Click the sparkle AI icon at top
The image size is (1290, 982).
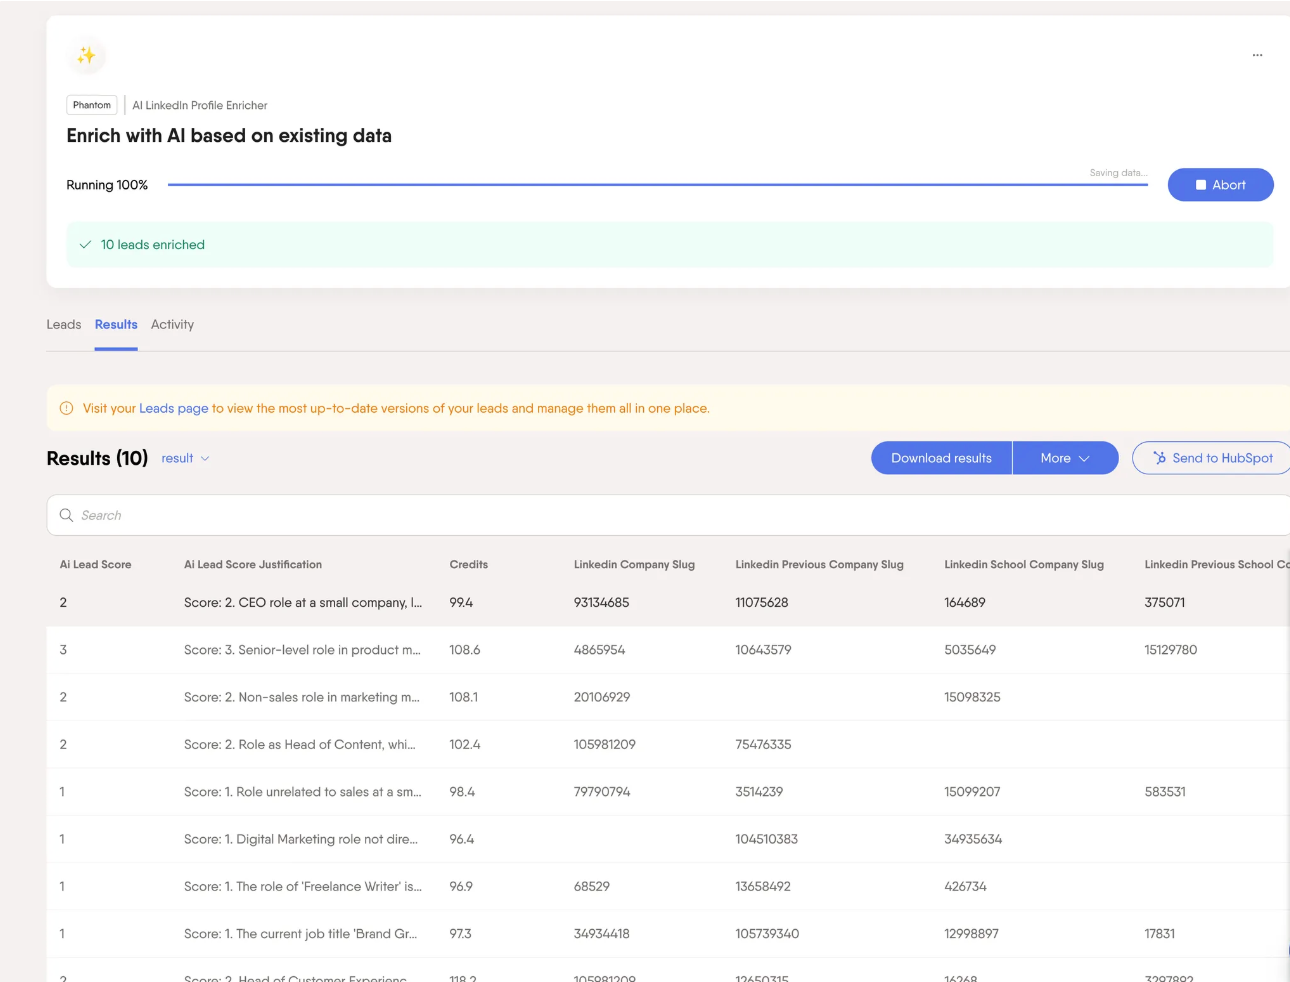coord(87,56)
